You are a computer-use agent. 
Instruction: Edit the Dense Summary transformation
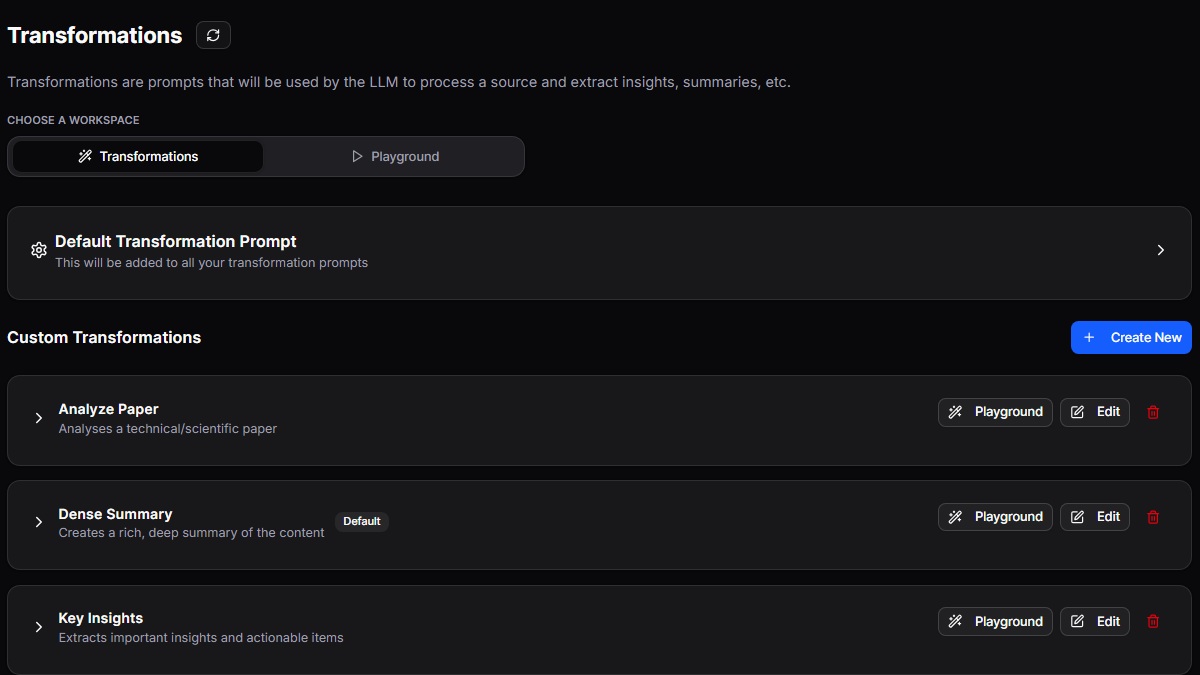pos(1095,517)
